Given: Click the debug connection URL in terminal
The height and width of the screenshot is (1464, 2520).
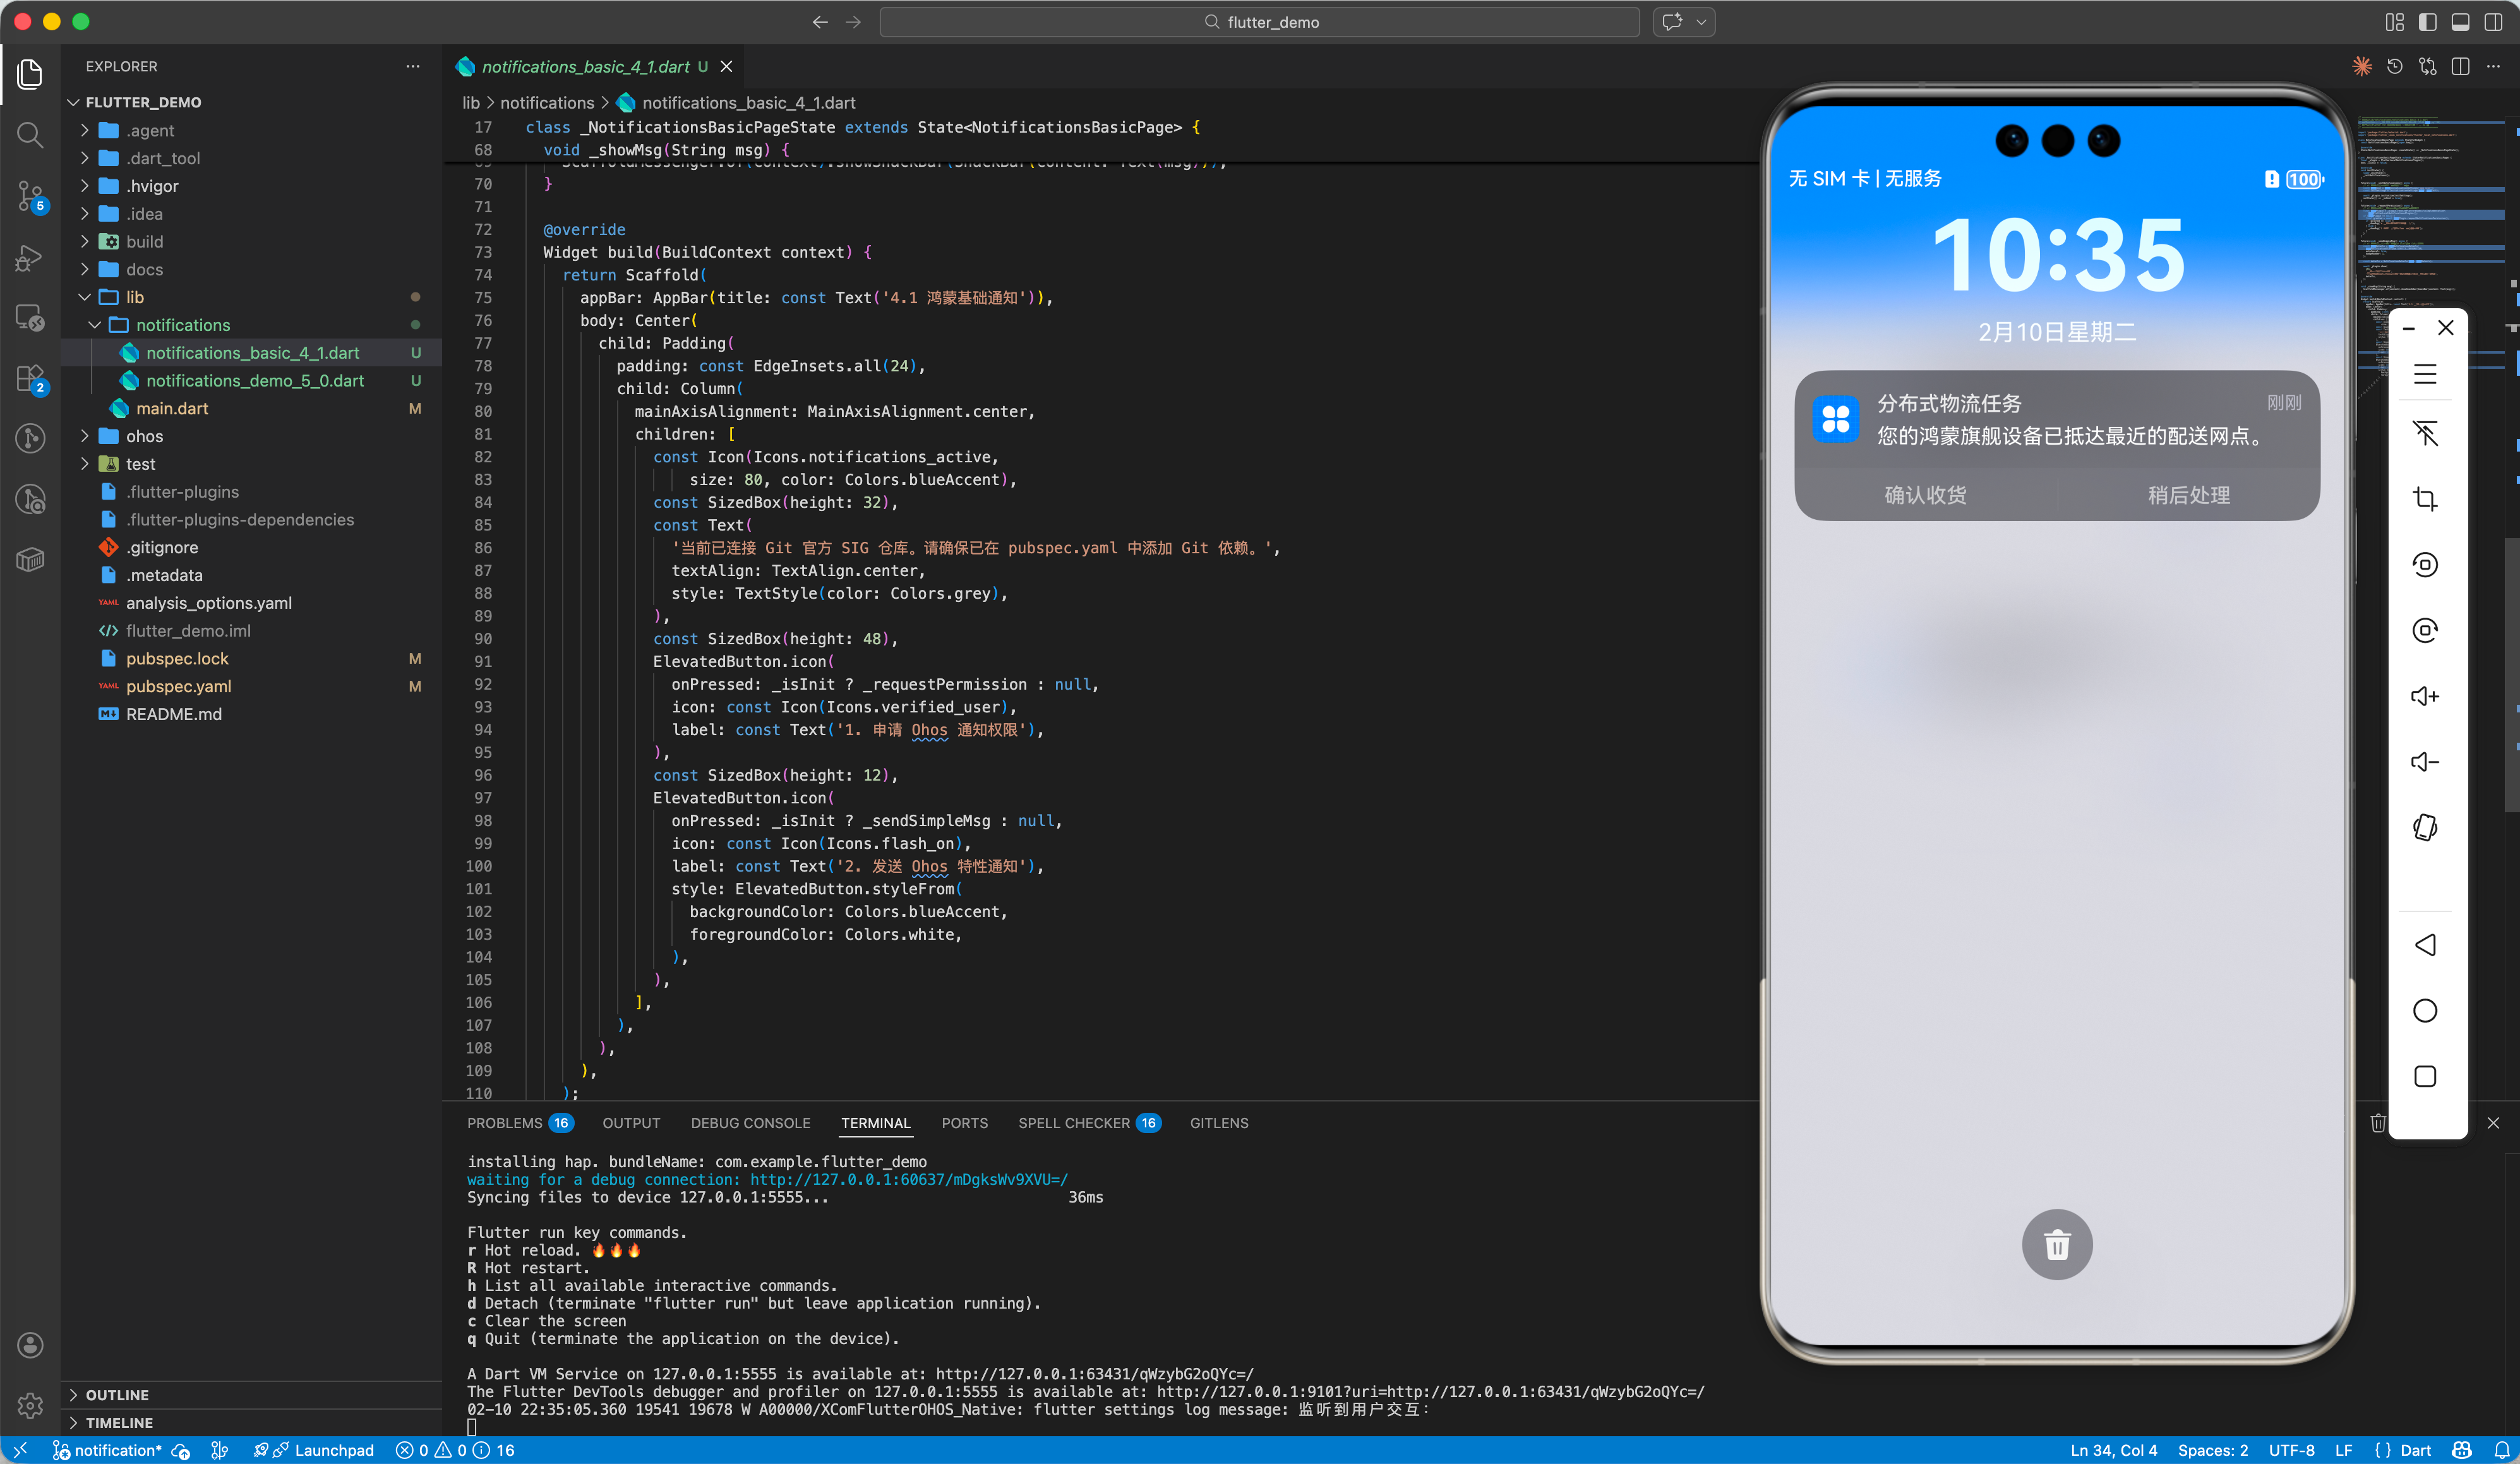Looking at the screenshot, I should [908, 1179].
